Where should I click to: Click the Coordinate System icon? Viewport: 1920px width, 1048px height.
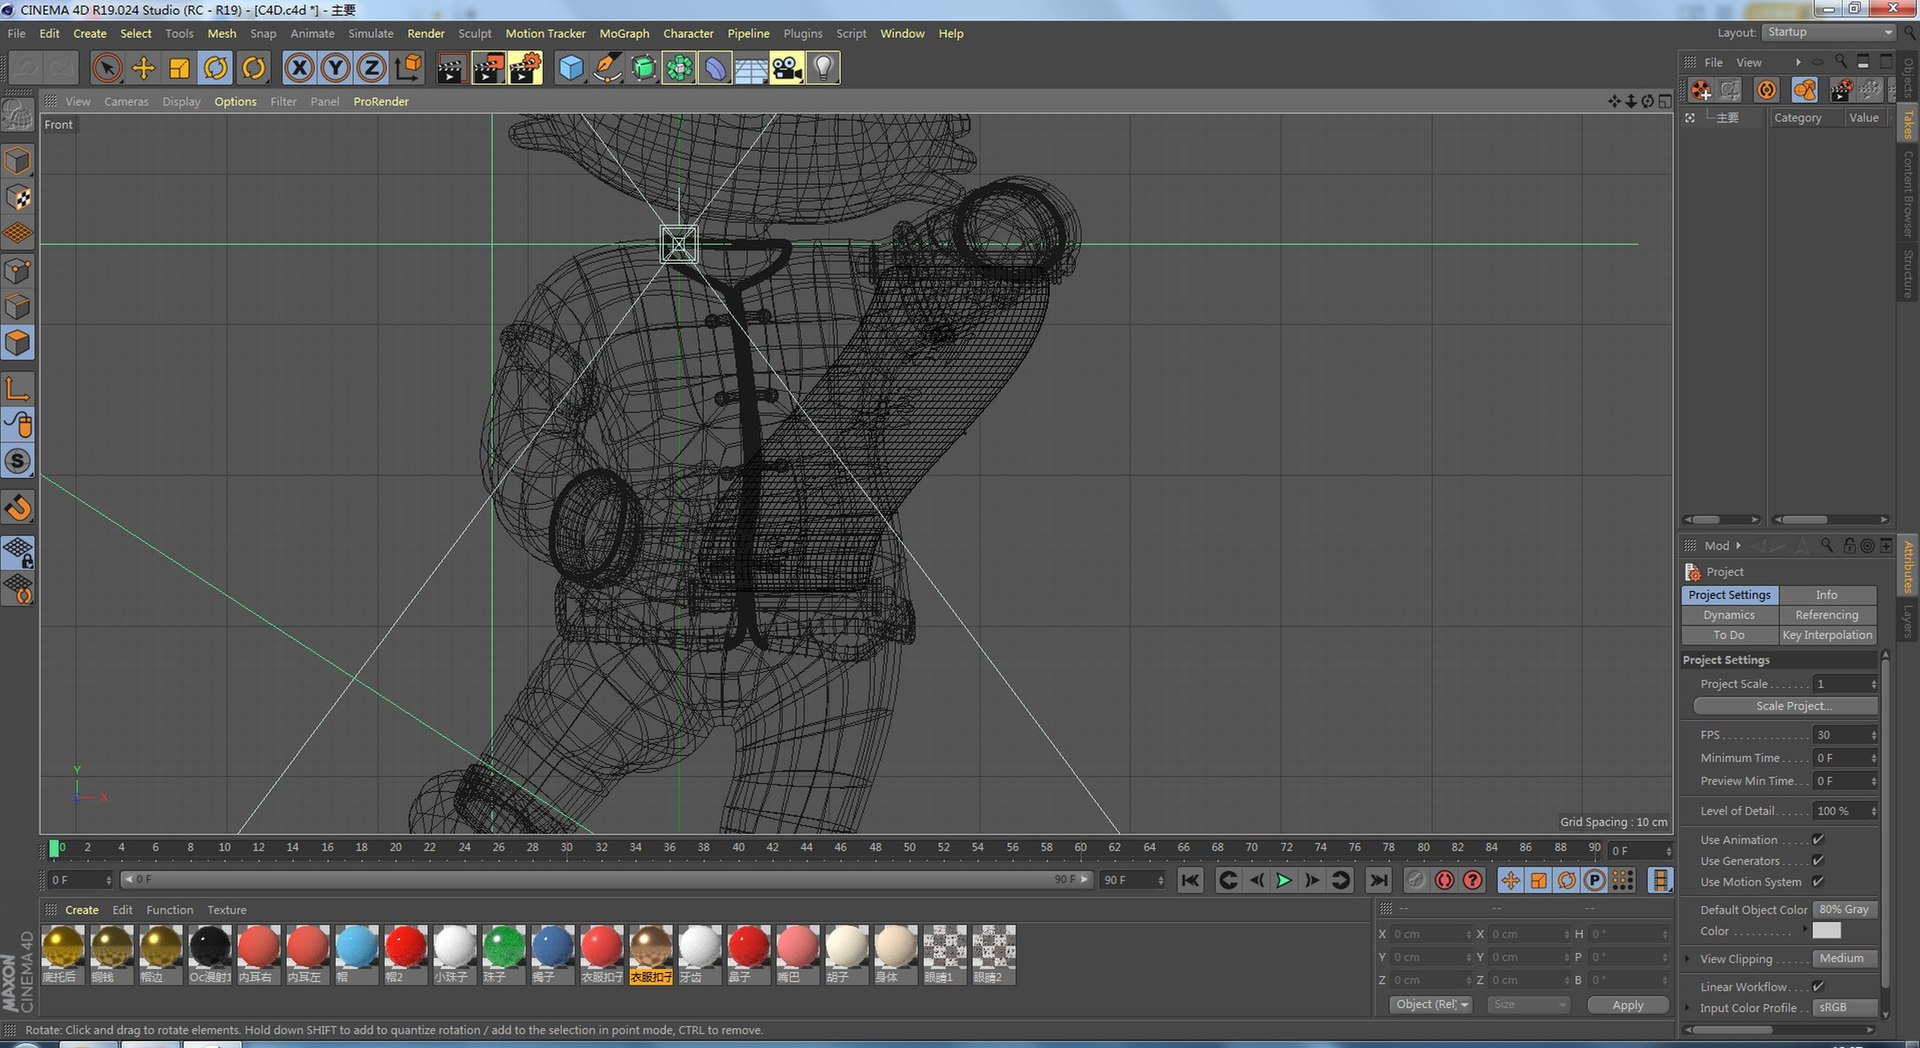click(408, 68)
